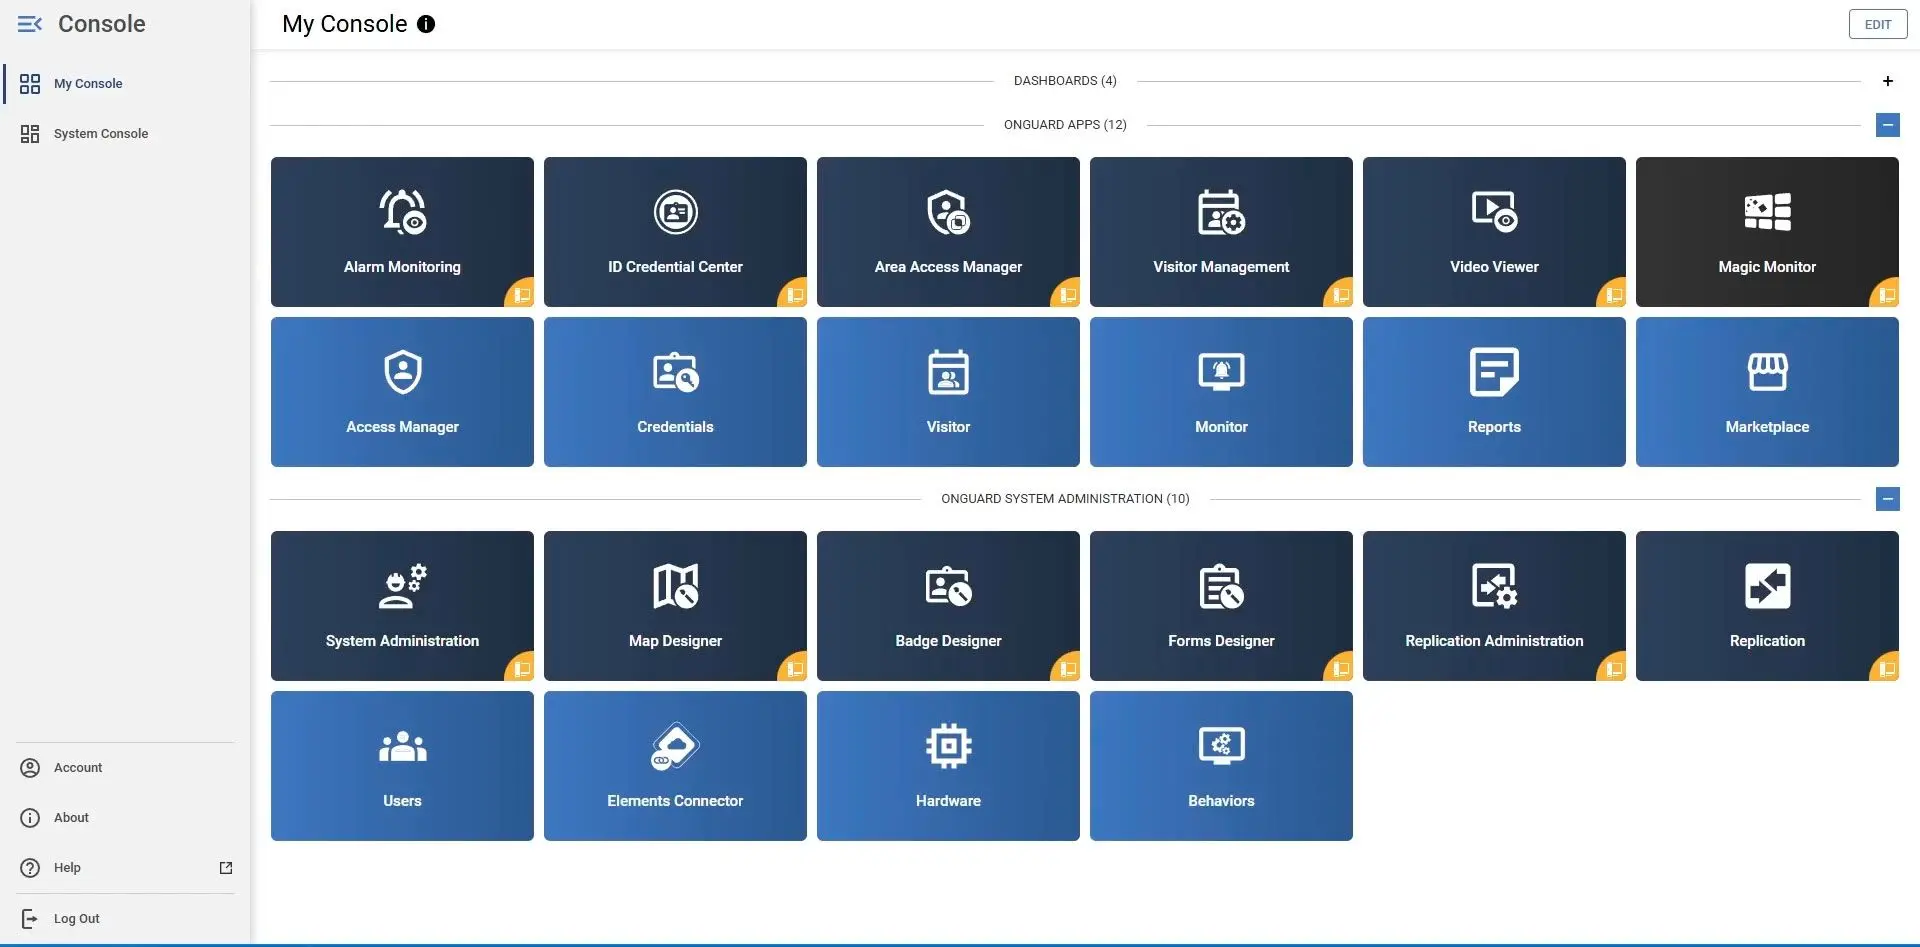Log Out from the sidebar
The width and height of the screenshot is (1920, 947).
point(125,919)
